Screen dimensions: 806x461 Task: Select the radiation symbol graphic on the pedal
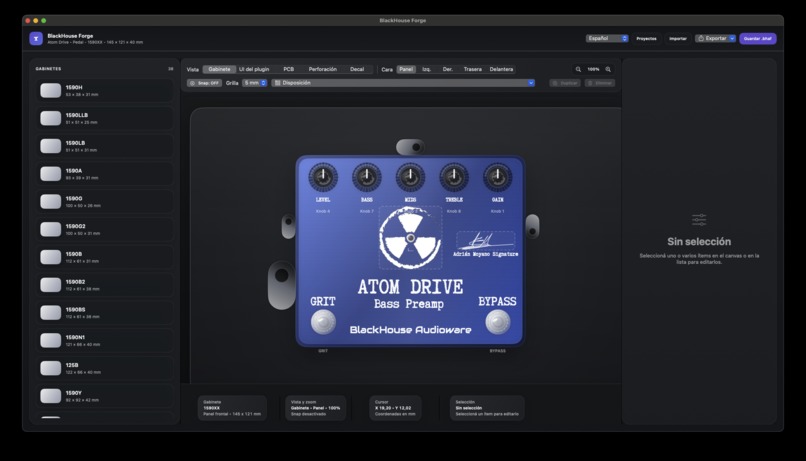click(410, 238)
